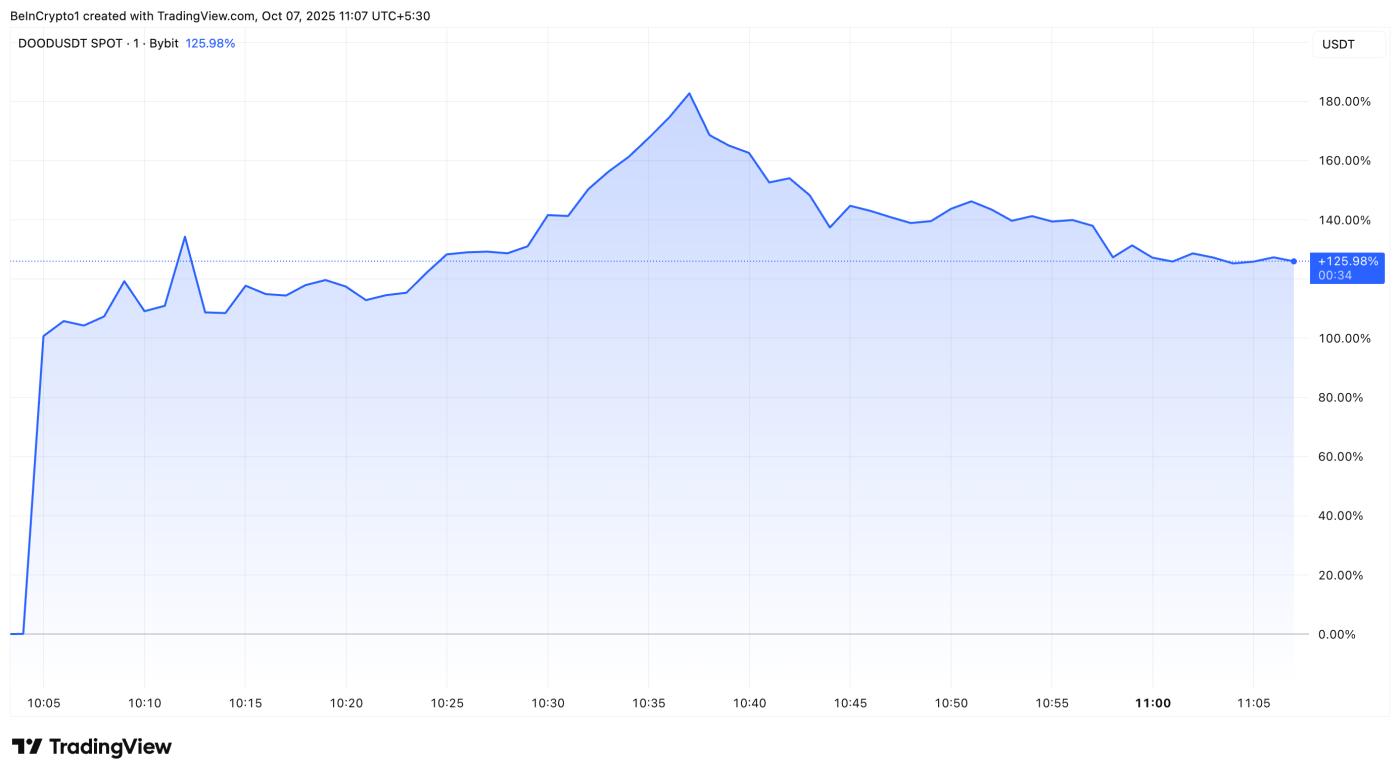This screenshot has height=777, width=1400.
Task: Click the chart peak near 10:37
Action: [689, 94]
